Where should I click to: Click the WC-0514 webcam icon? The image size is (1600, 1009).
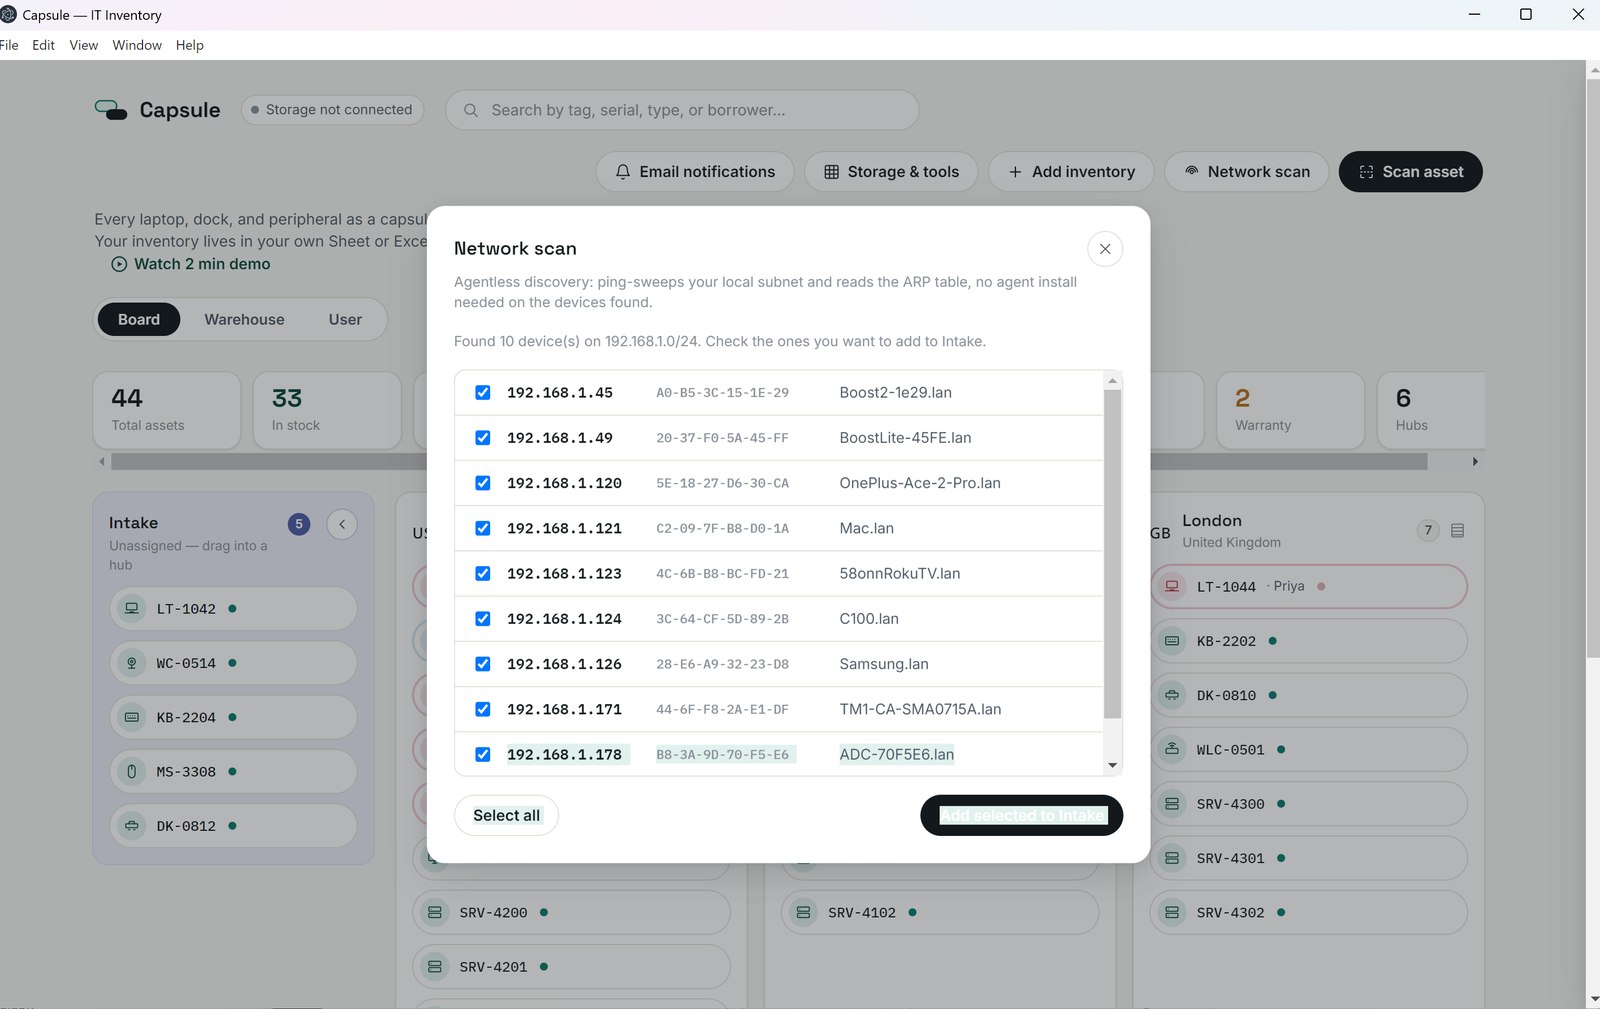point(131,663)
